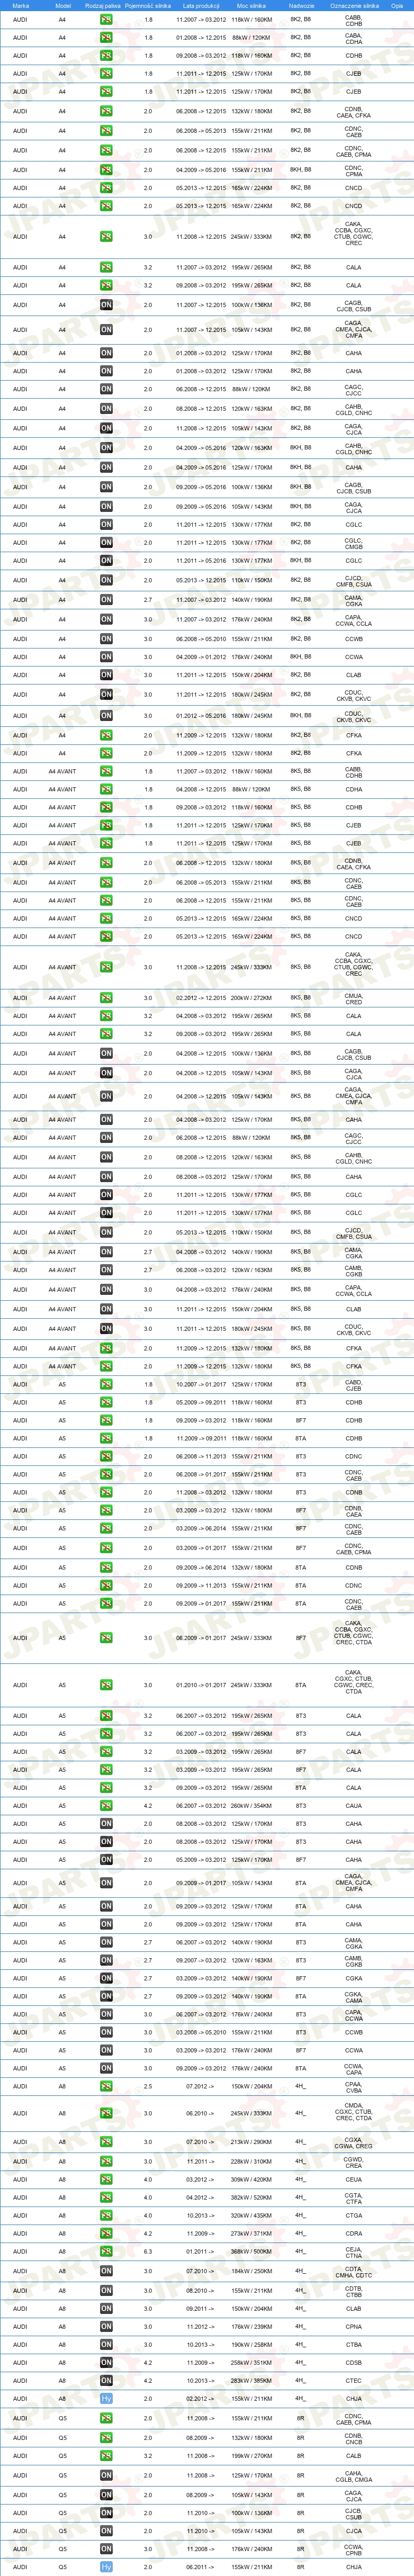Viewport: 414px width, 2576px height.
Task: Click the 'Rodzaj paliwa' column header
Action: [103, 5]
